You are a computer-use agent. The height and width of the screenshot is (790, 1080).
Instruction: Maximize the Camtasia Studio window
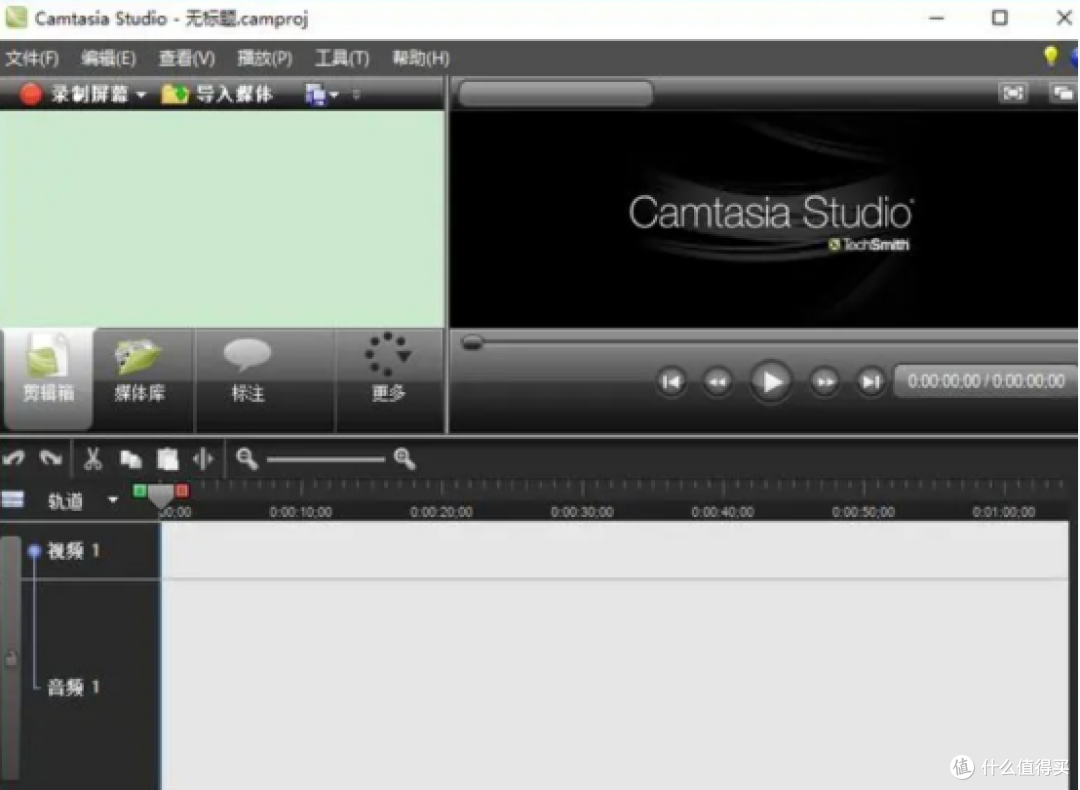click(x=999, y=18)
